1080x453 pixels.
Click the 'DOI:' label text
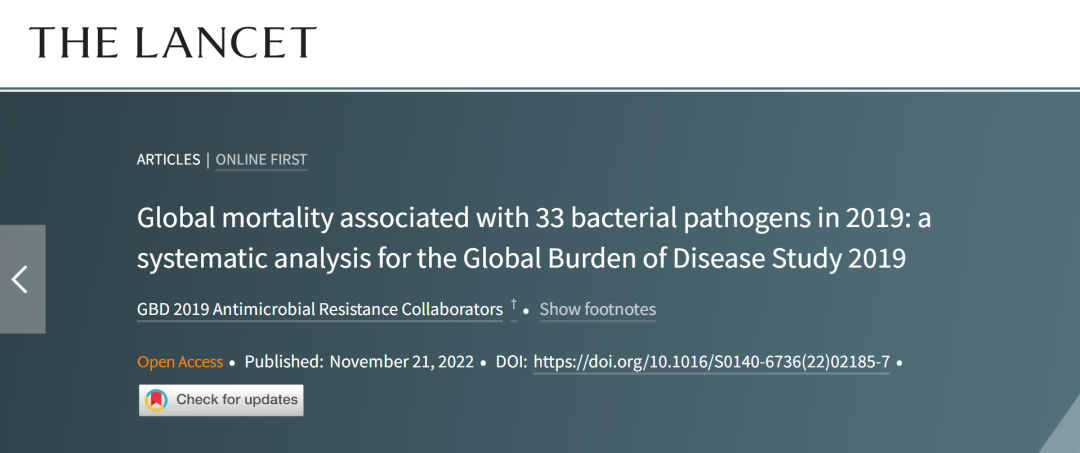[511, 362]
